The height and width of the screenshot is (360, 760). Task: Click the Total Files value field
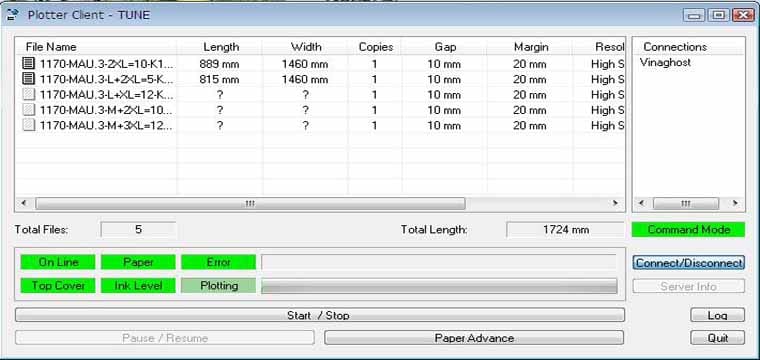click(138, 230)
